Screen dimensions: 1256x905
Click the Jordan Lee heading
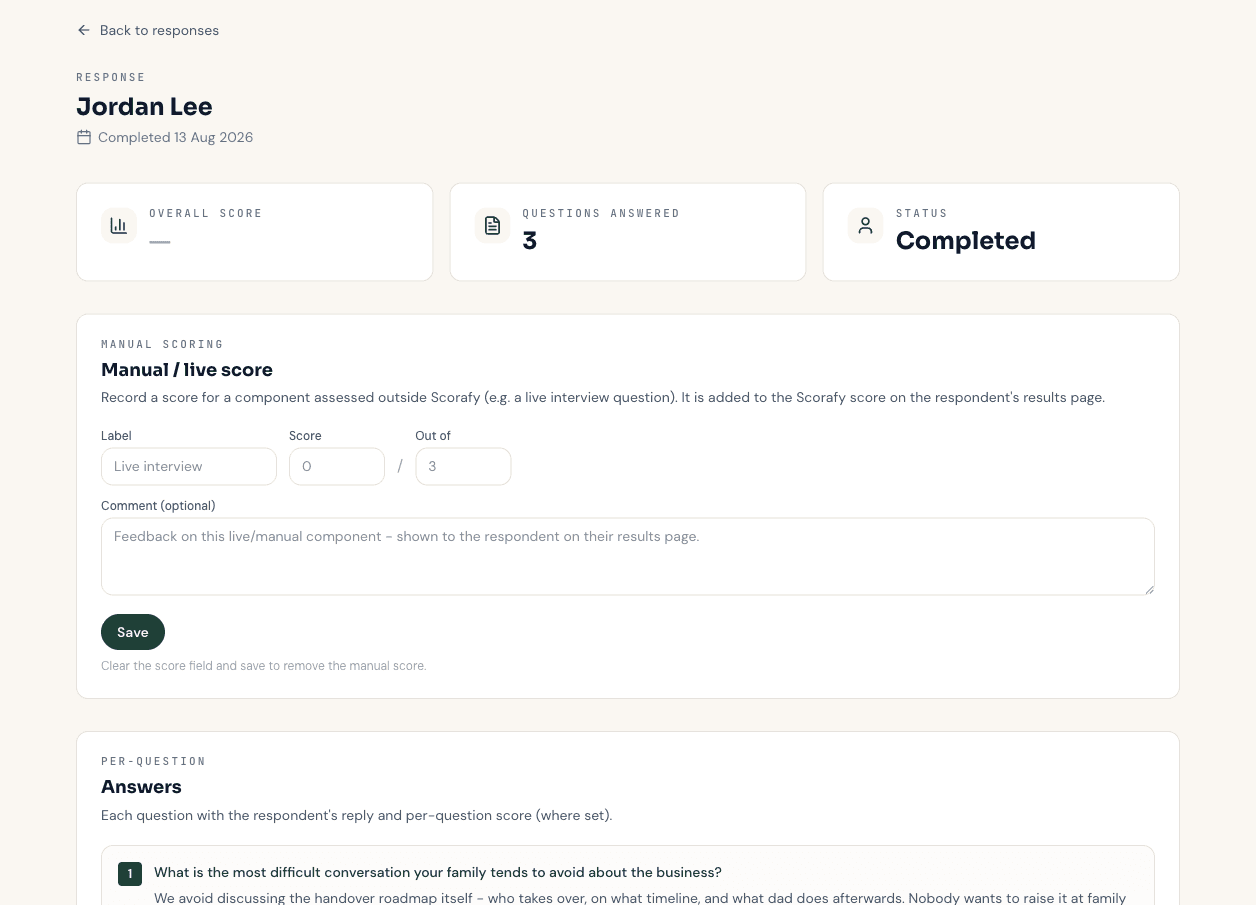144,106
